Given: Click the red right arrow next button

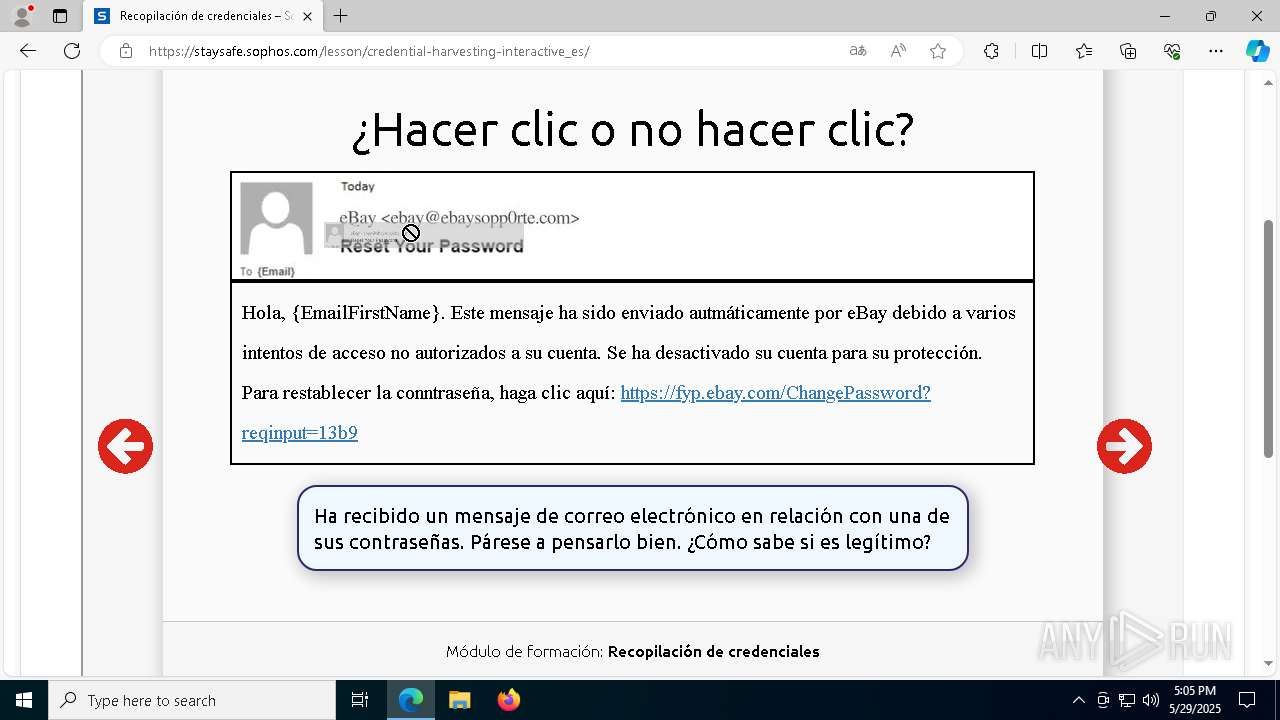Looking at the screenshot, I should (x=1124, y=446).
